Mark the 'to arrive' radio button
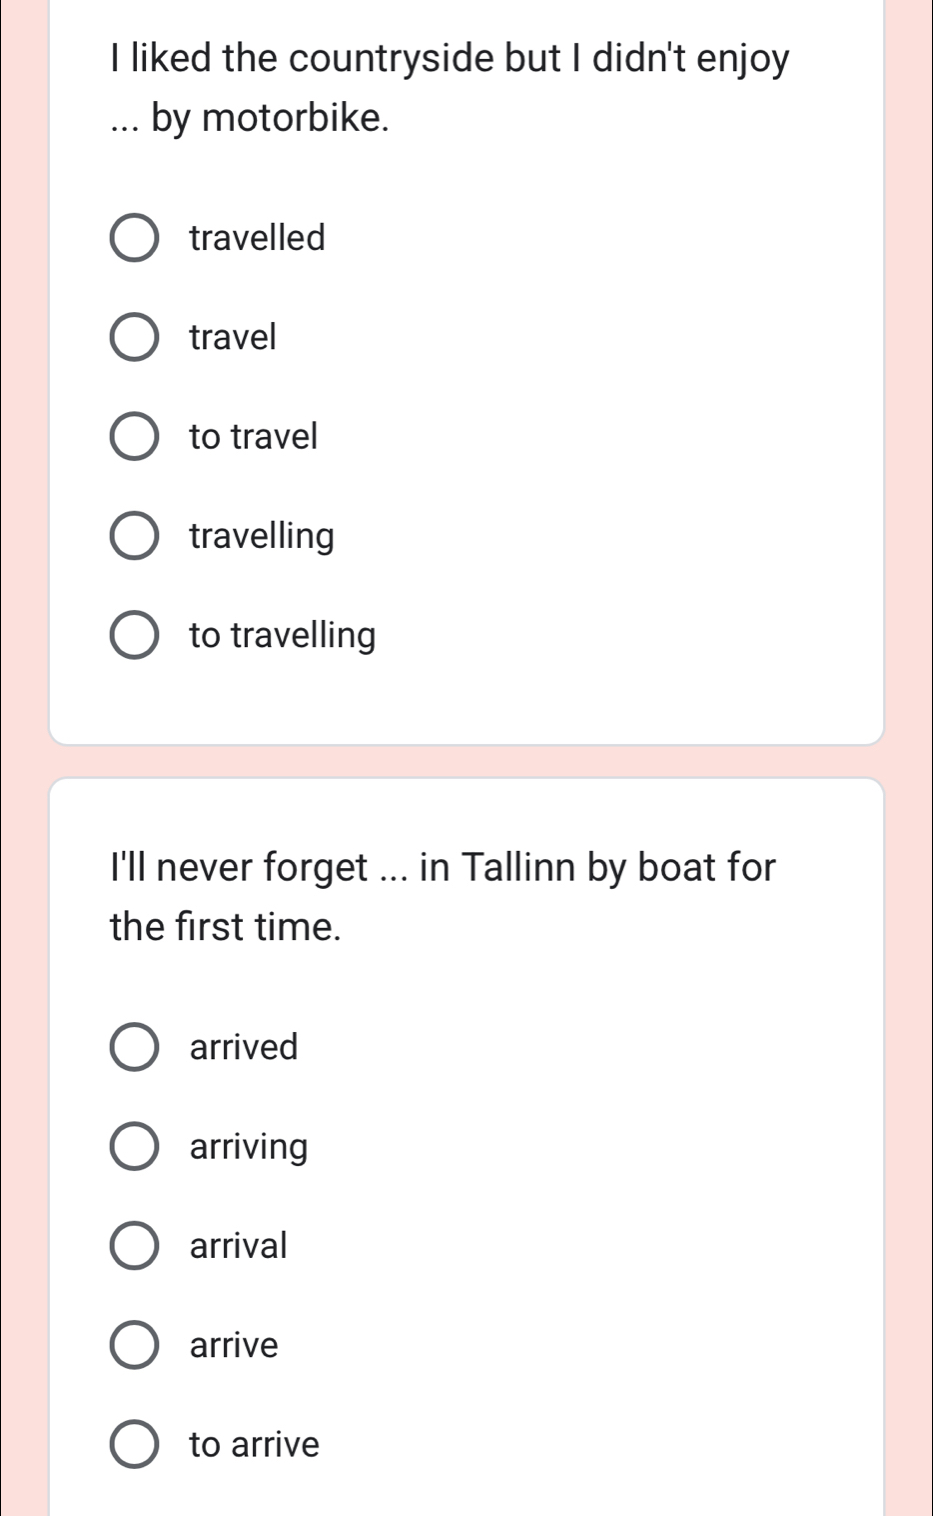Screen dimensions: 933x1516 pyautogui.click(x=133, y=1444)
